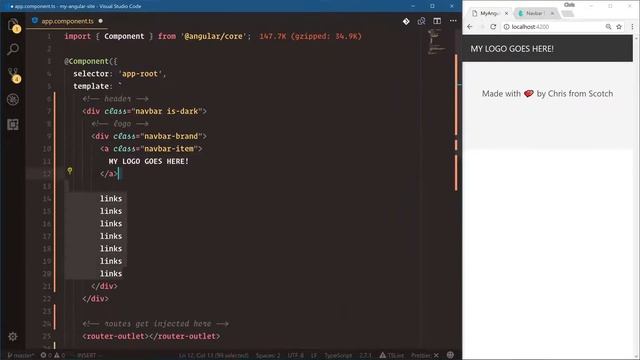Screen dimensions: 640x360
Task: Open the Extensions view in the activity bar
Action: pos(13,124)
